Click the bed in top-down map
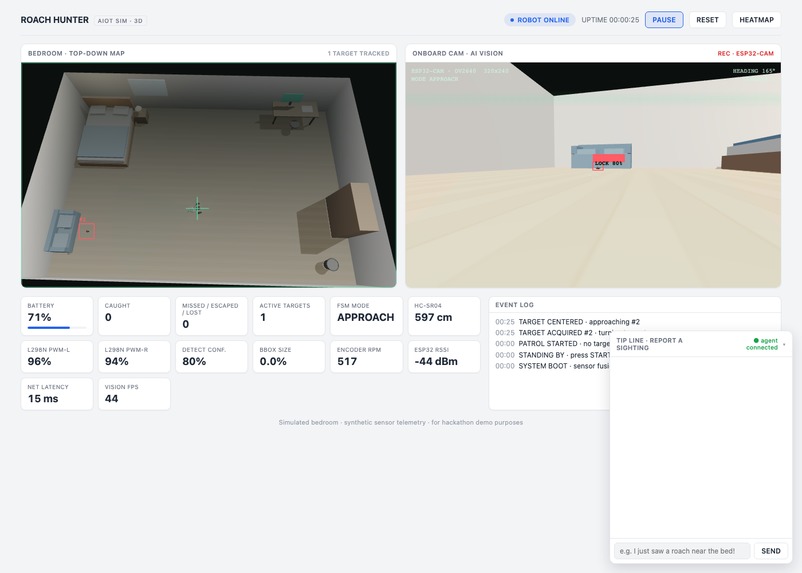 pos(106,134)
